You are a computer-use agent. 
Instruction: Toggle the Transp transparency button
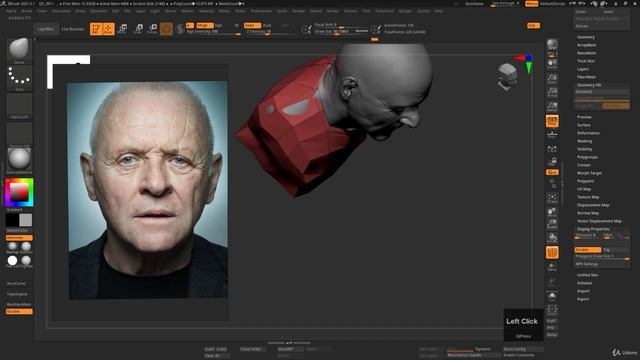click(x=552, y=267)
